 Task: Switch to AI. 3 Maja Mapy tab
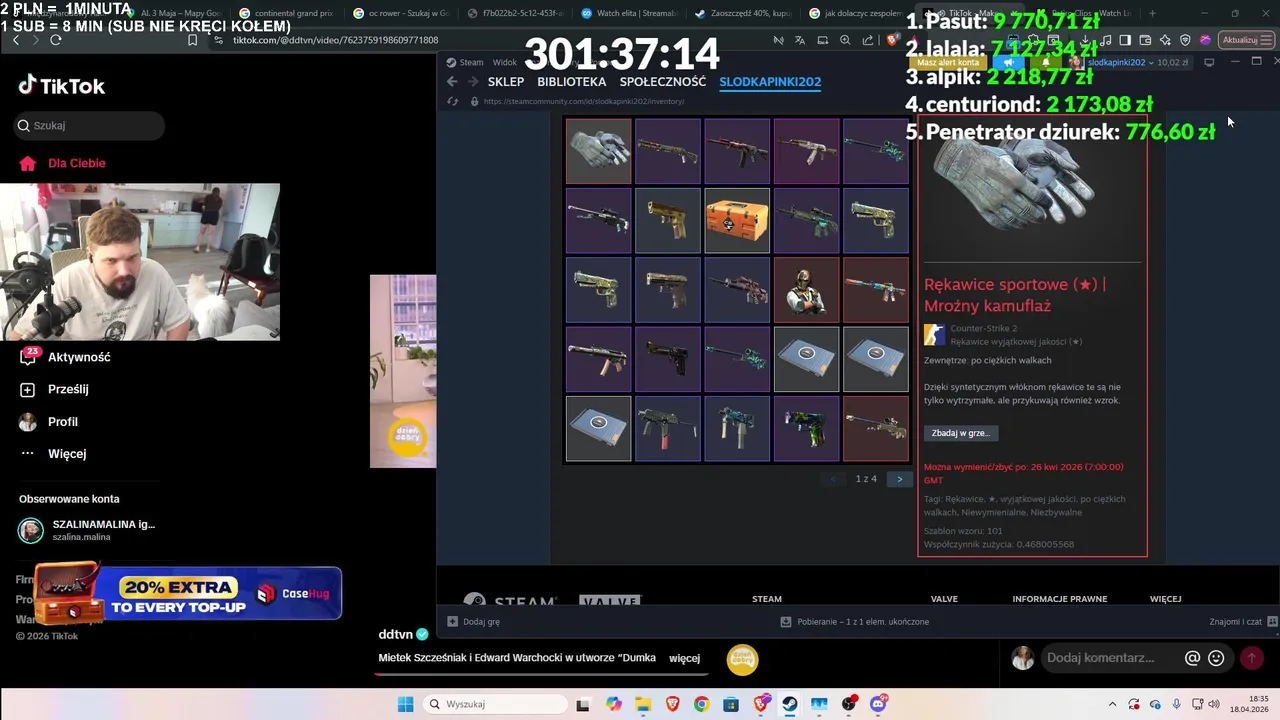tap(172, 14)
